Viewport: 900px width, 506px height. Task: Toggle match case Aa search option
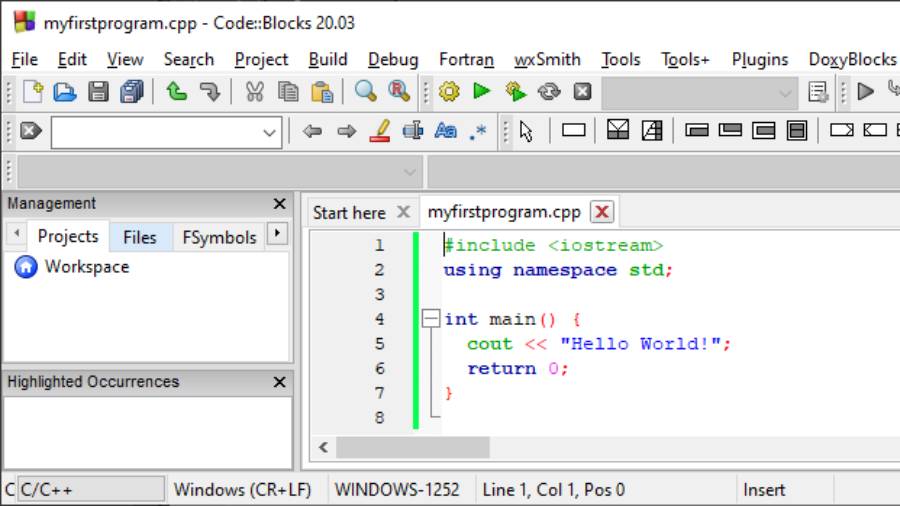(x=446, y=131)
